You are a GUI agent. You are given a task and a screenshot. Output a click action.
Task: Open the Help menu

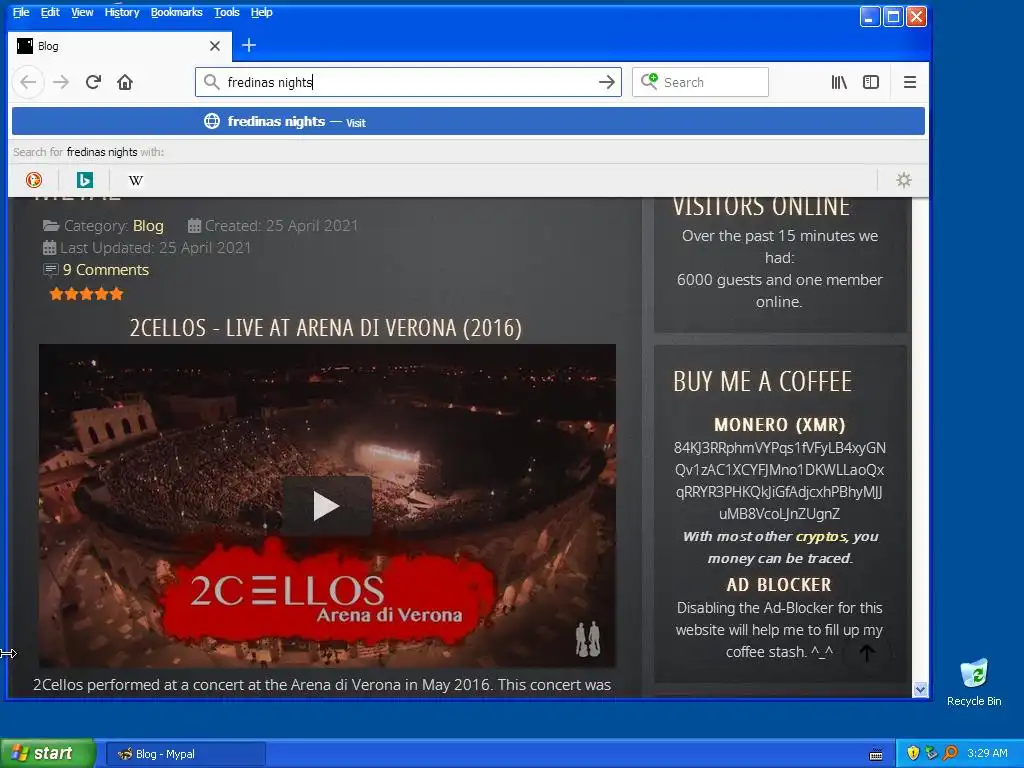[261, 12]
